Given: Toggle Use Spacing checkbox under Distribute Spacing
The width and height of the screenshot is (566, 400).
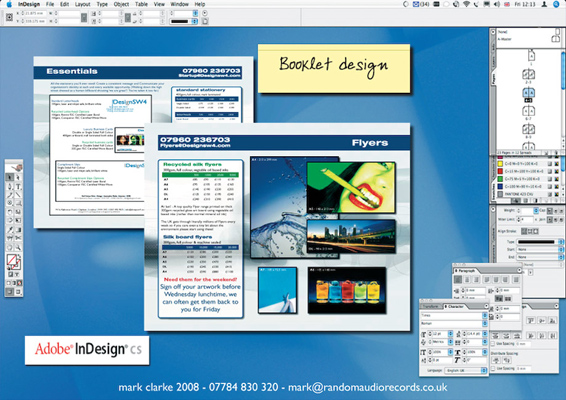Looking at the screenshot, I should tap(493, 369).
